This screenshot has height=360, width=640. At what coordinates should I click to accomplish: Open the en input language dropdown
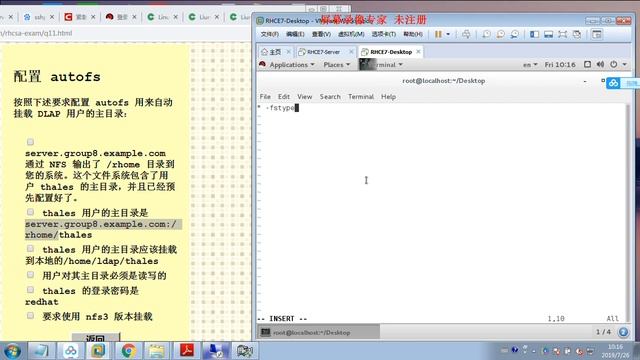[530, 65]
